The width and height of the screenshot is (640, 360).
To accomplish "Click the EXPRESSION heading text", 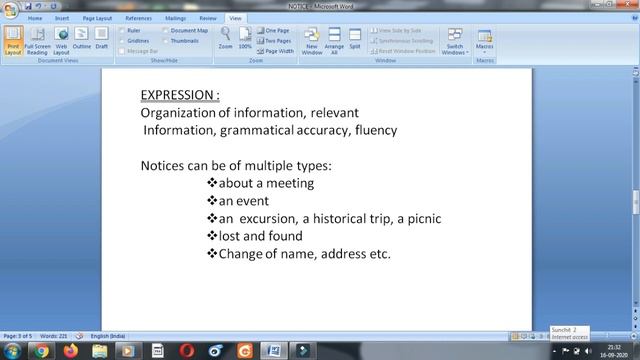I will (x=180, y=95).
